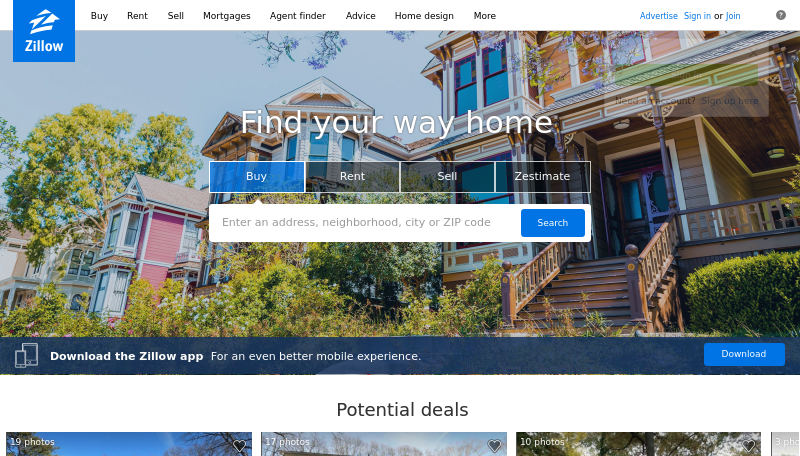This screenshot has height=456, width=800.
Task: Open the Advertise link
Action: pos(659,16)
